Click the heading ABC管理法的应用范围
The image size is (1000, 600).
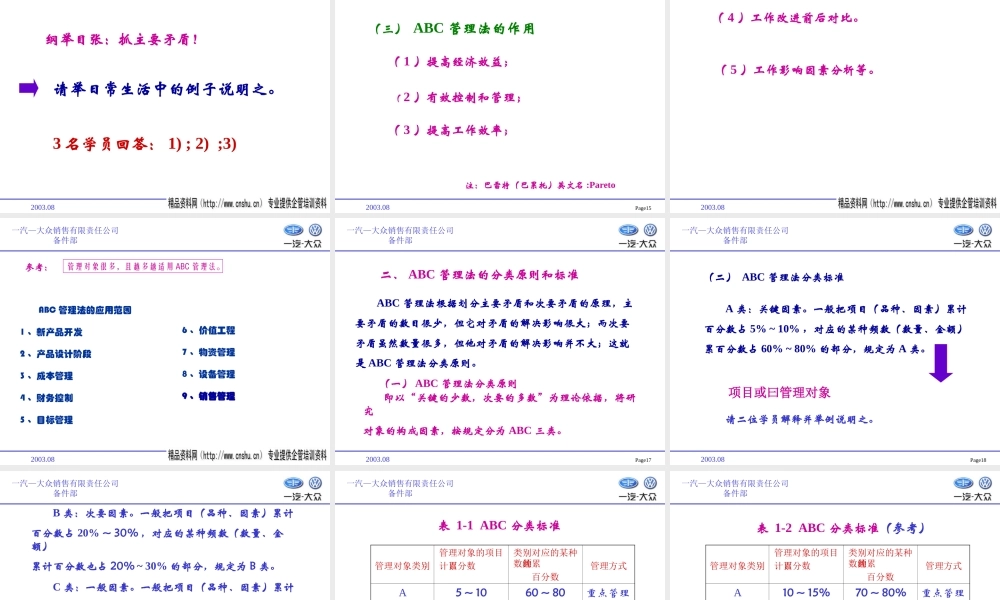85,310
